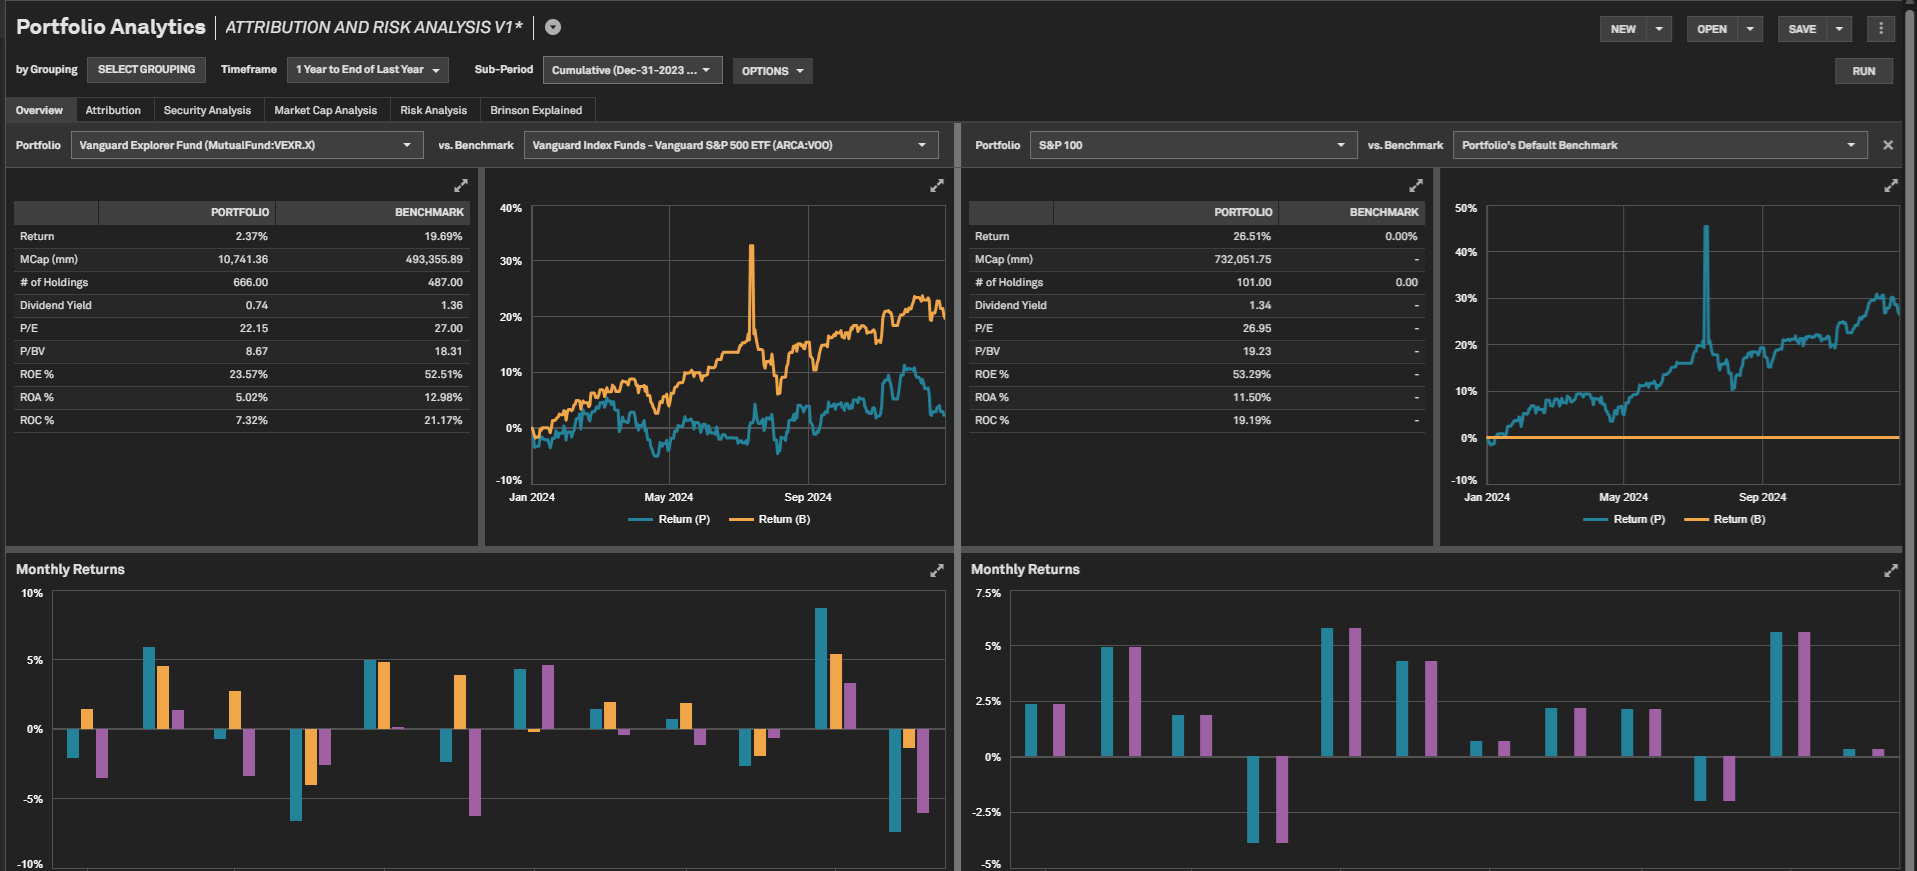Click the ROC % row label in right table
This screenshot has height=871, width=1917.
(992, 420)
